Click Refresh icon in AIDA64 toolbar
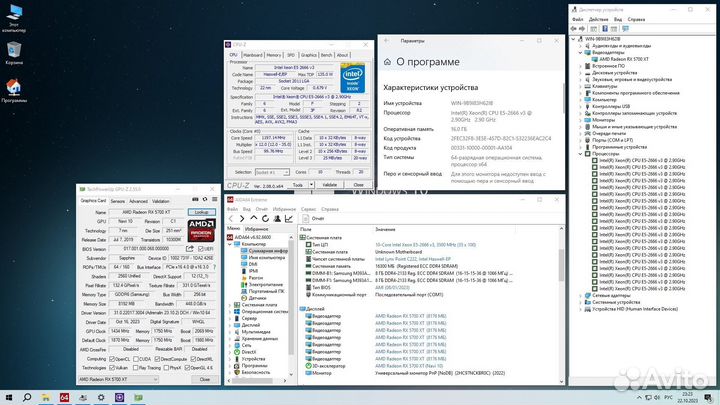This screenshot has width=720, height=405. pyautogui.click(x=265, y=219)
